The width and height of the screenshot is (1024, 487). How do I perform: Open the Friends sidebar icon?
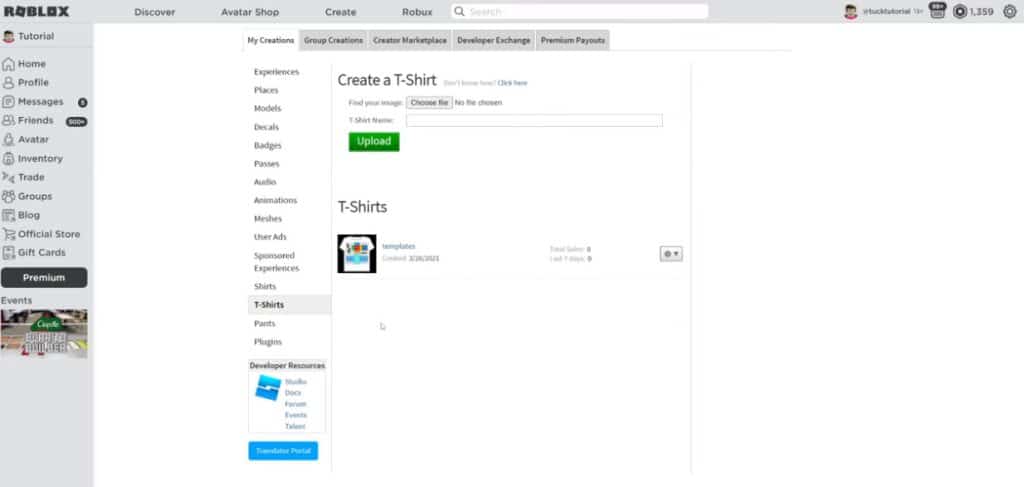(x=8, y=121)
